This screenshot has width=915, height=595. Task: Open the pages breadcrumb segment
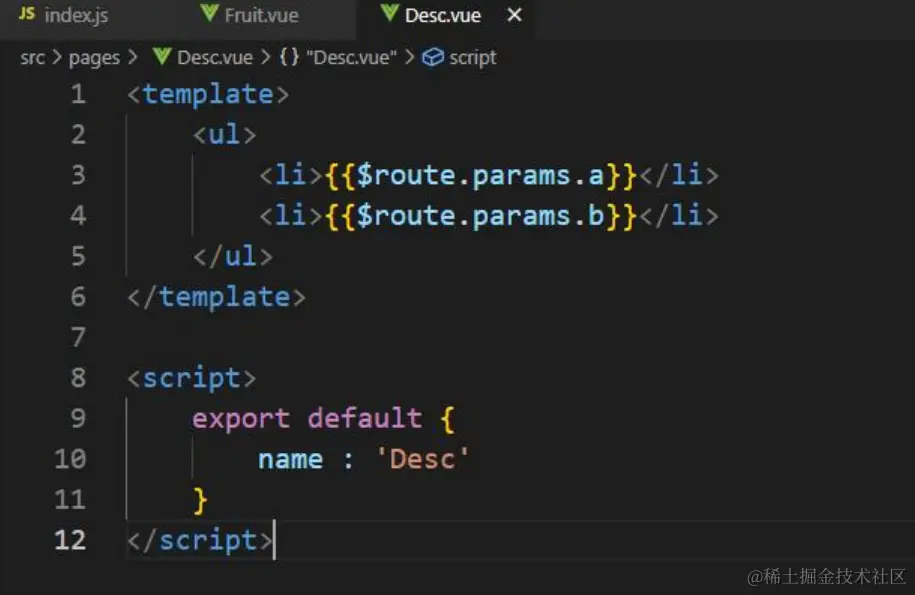(94, 58)
